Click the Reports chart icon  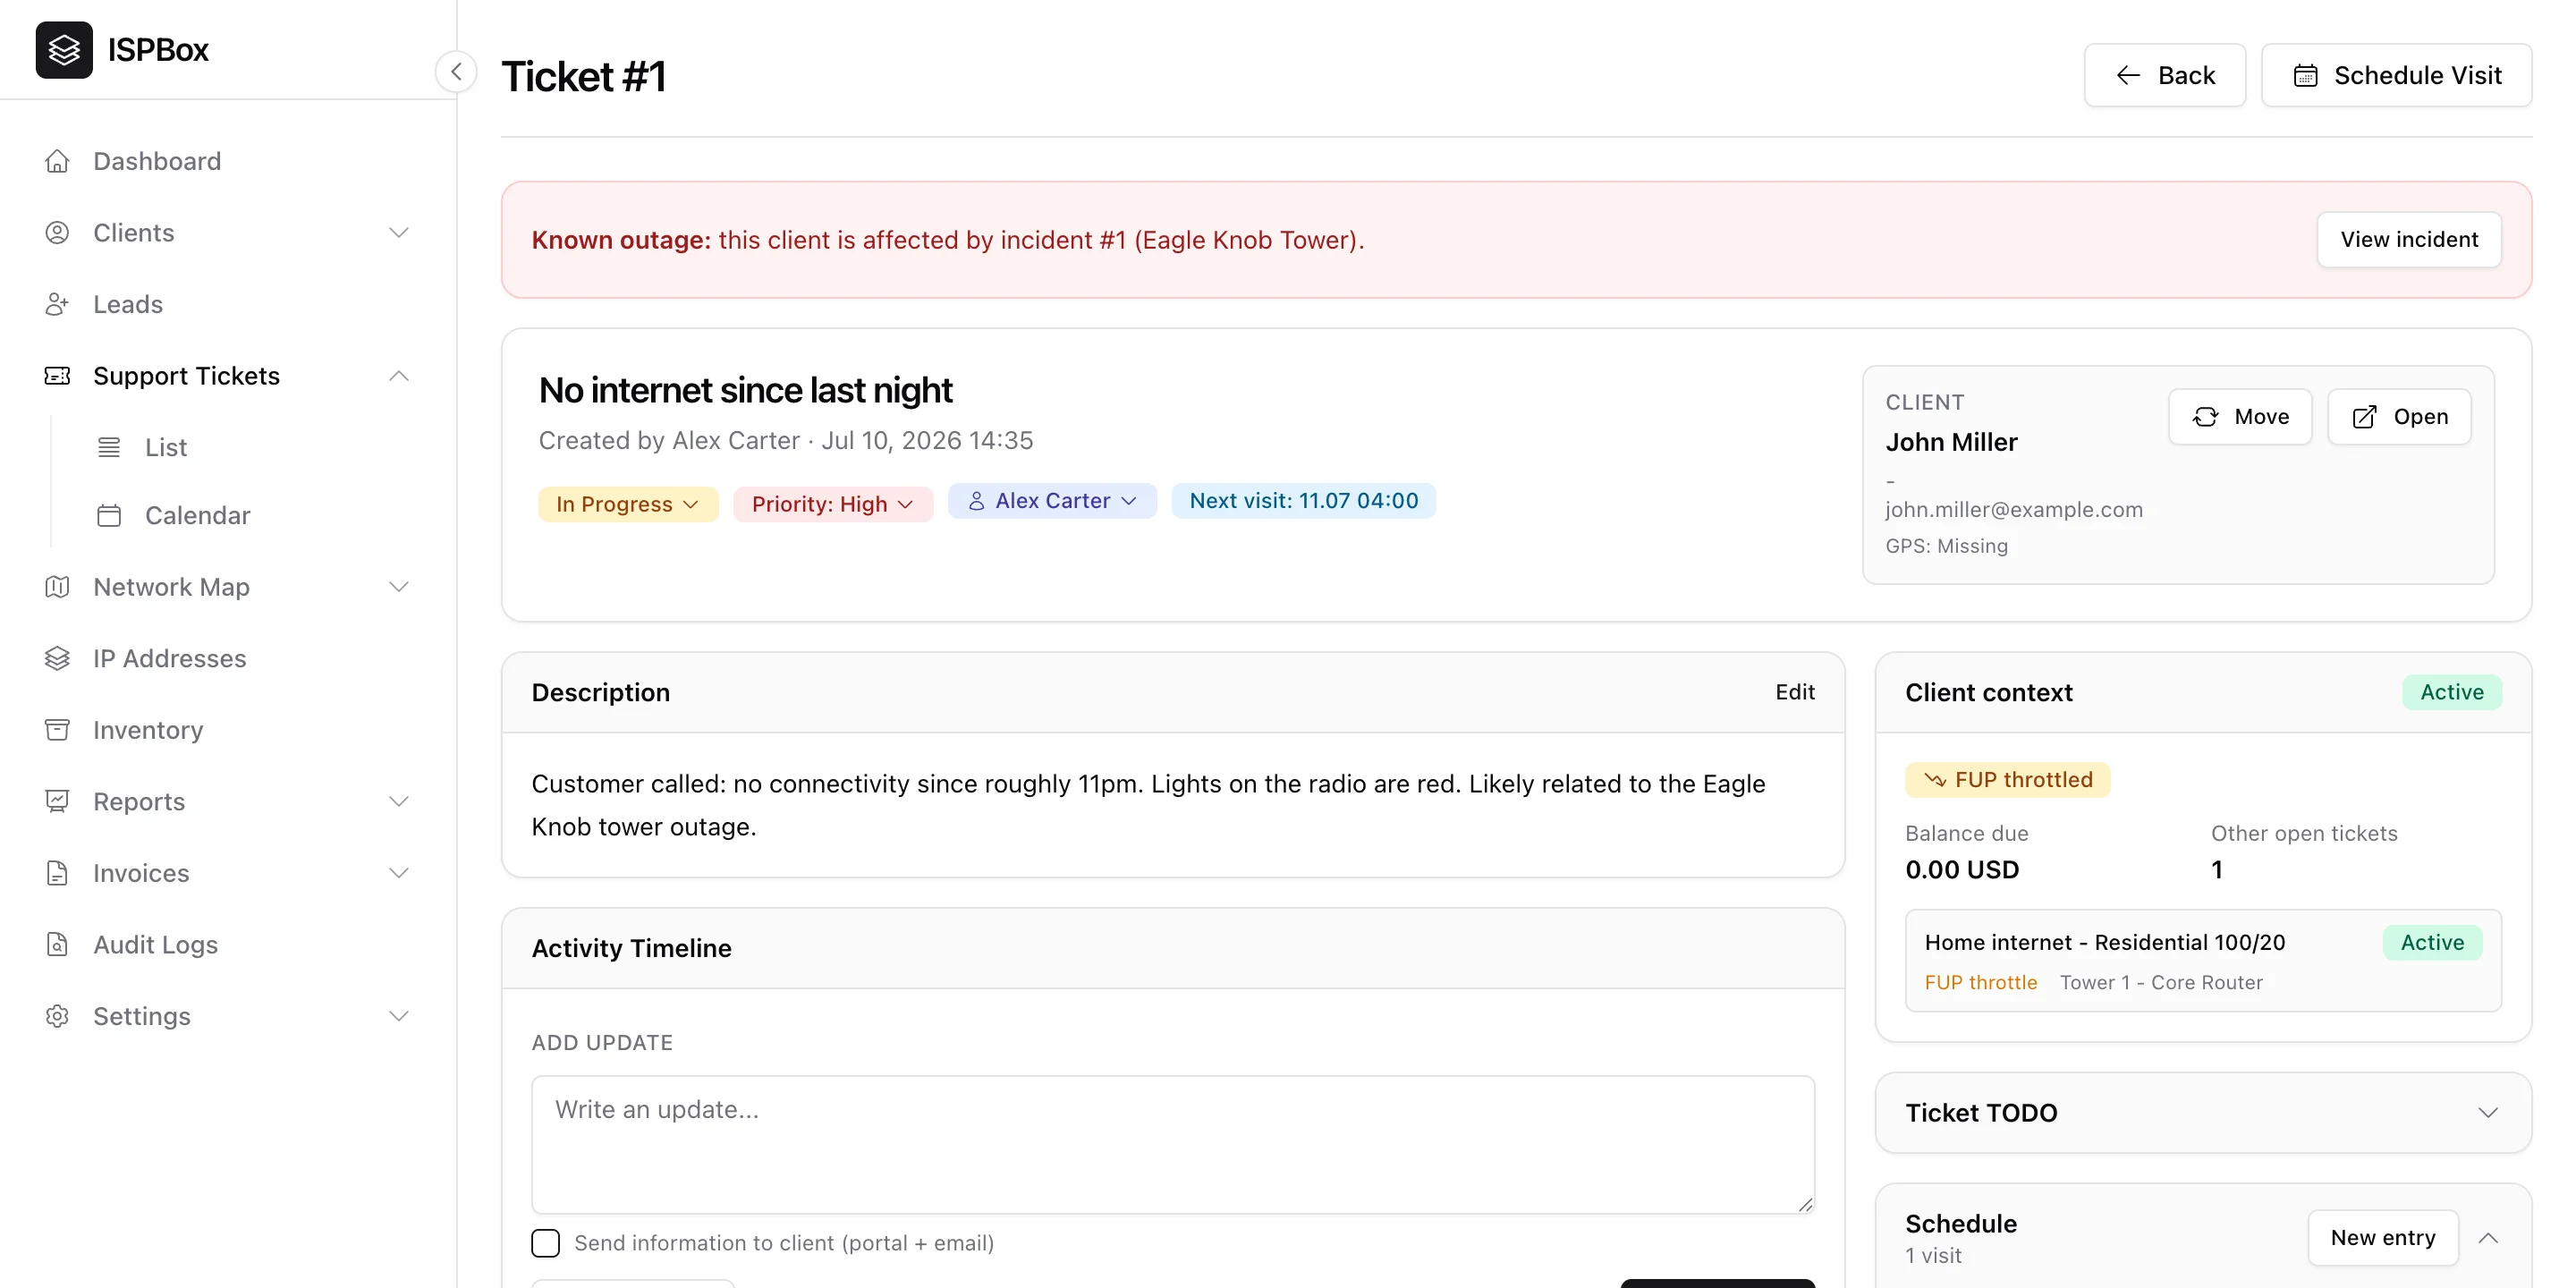tap(57, 801)
